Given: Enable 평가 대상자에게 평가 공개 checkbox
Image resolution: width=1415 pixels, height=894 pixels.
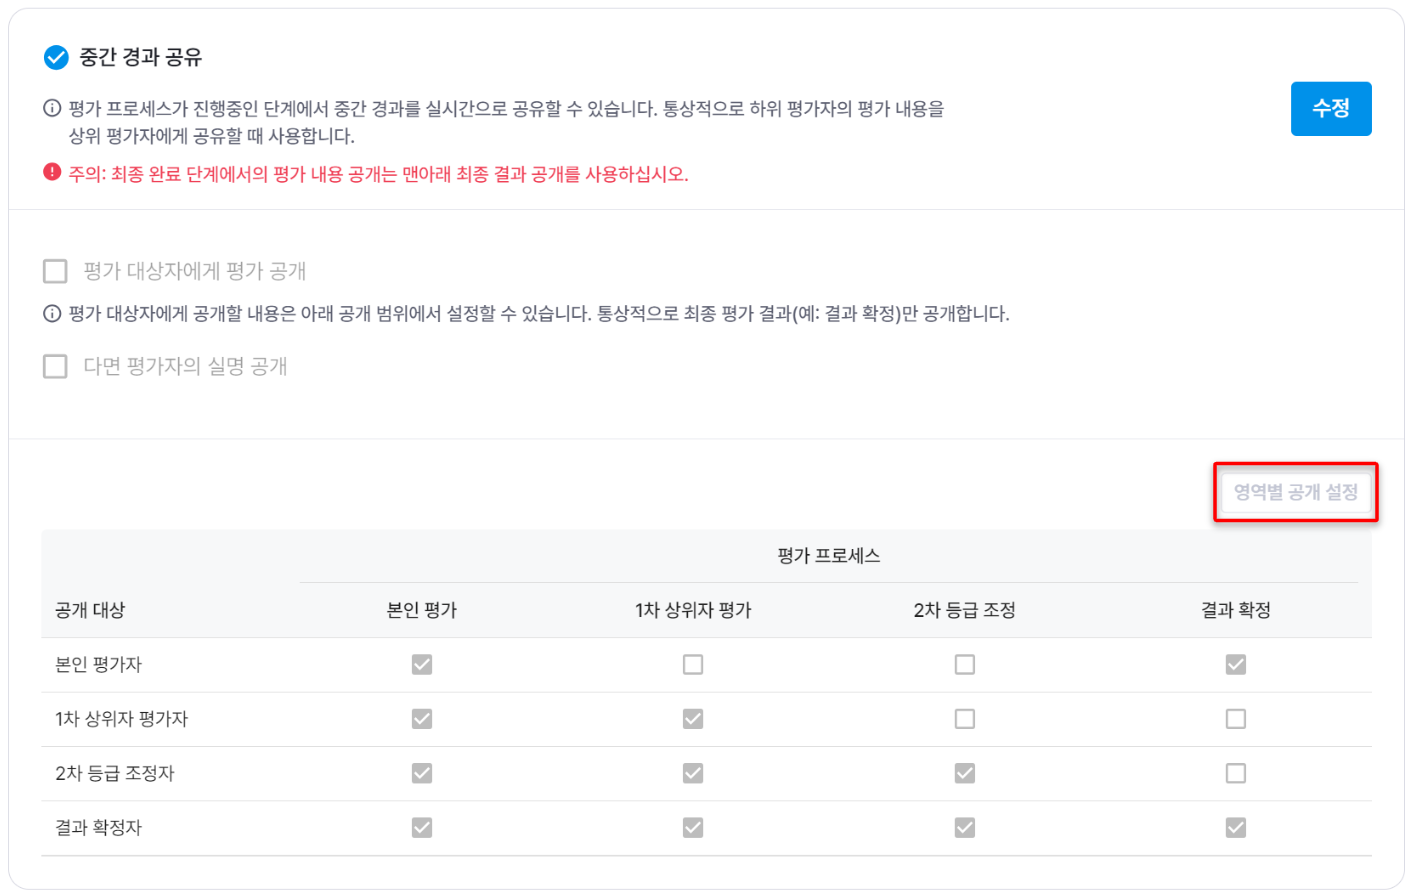Looking at the screenshot, I should (x=56, y=271).
